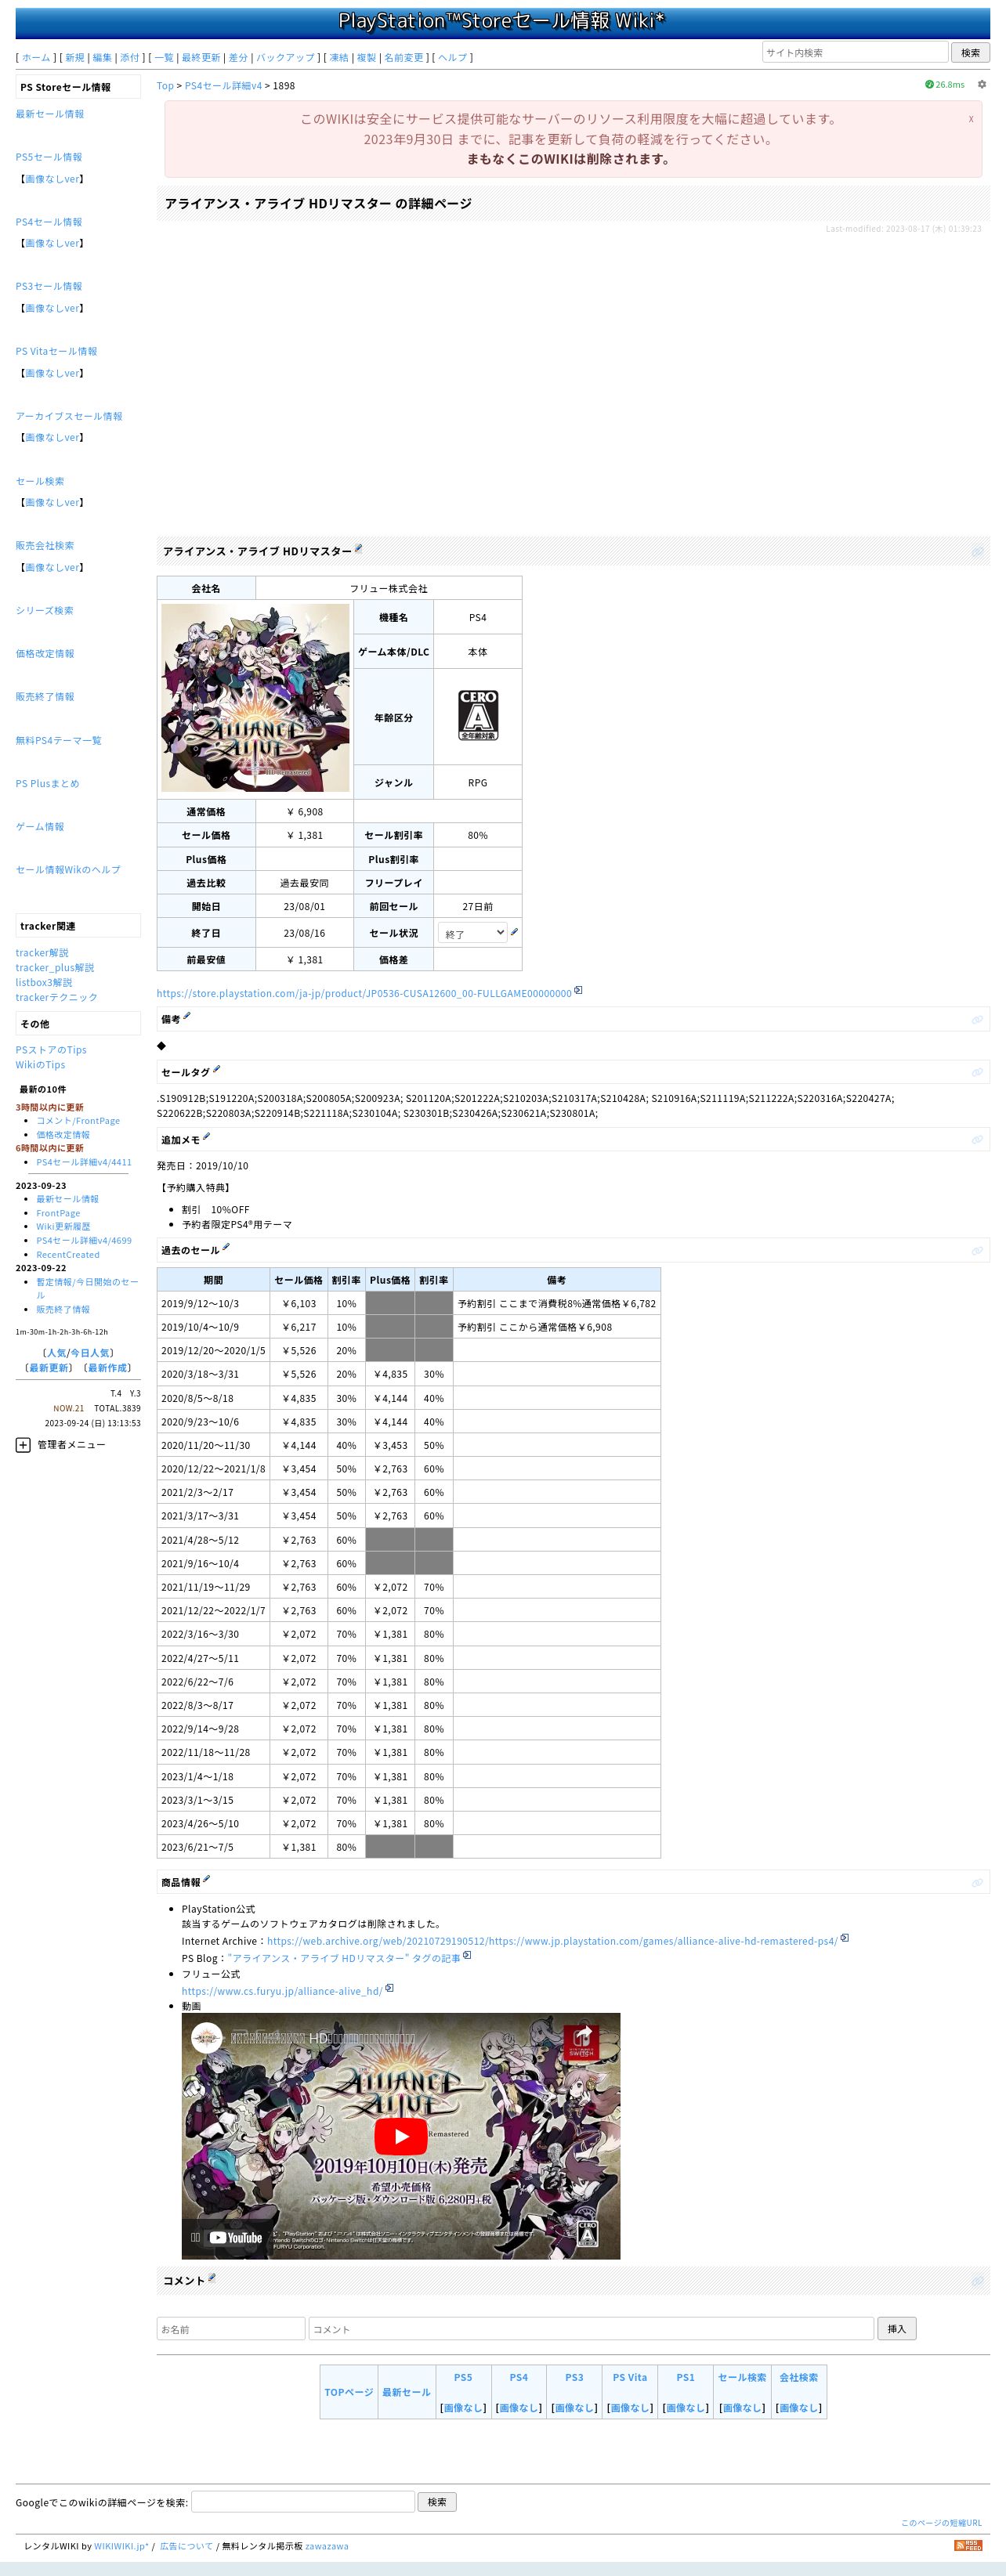Image resolution: width=1006 pixels, height=2576 pixels.
Task: Click the anchor link icon on the 商品情報 heading bar
Action: pos(977,1883)
